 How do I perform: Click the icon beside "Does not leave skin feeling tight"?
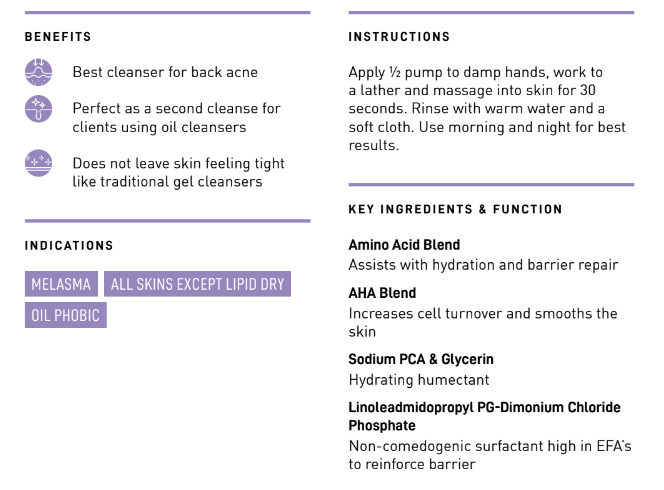pos(38,163)
